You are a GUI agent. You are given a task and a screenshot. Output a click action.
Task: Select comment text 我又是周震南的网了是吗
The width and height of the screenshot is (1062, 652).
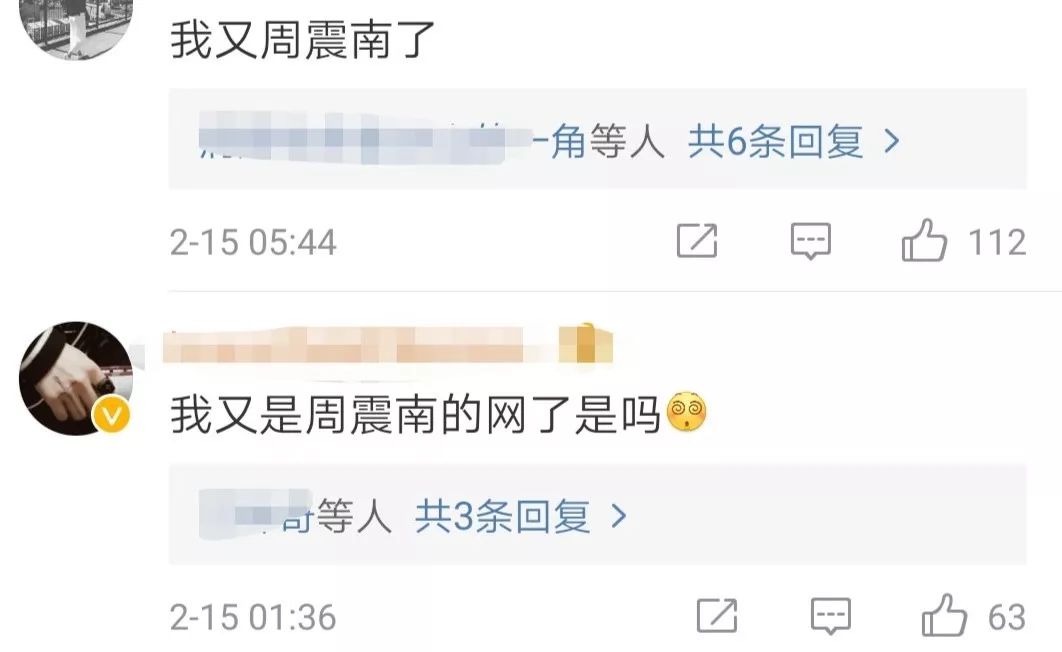point(415,414)
